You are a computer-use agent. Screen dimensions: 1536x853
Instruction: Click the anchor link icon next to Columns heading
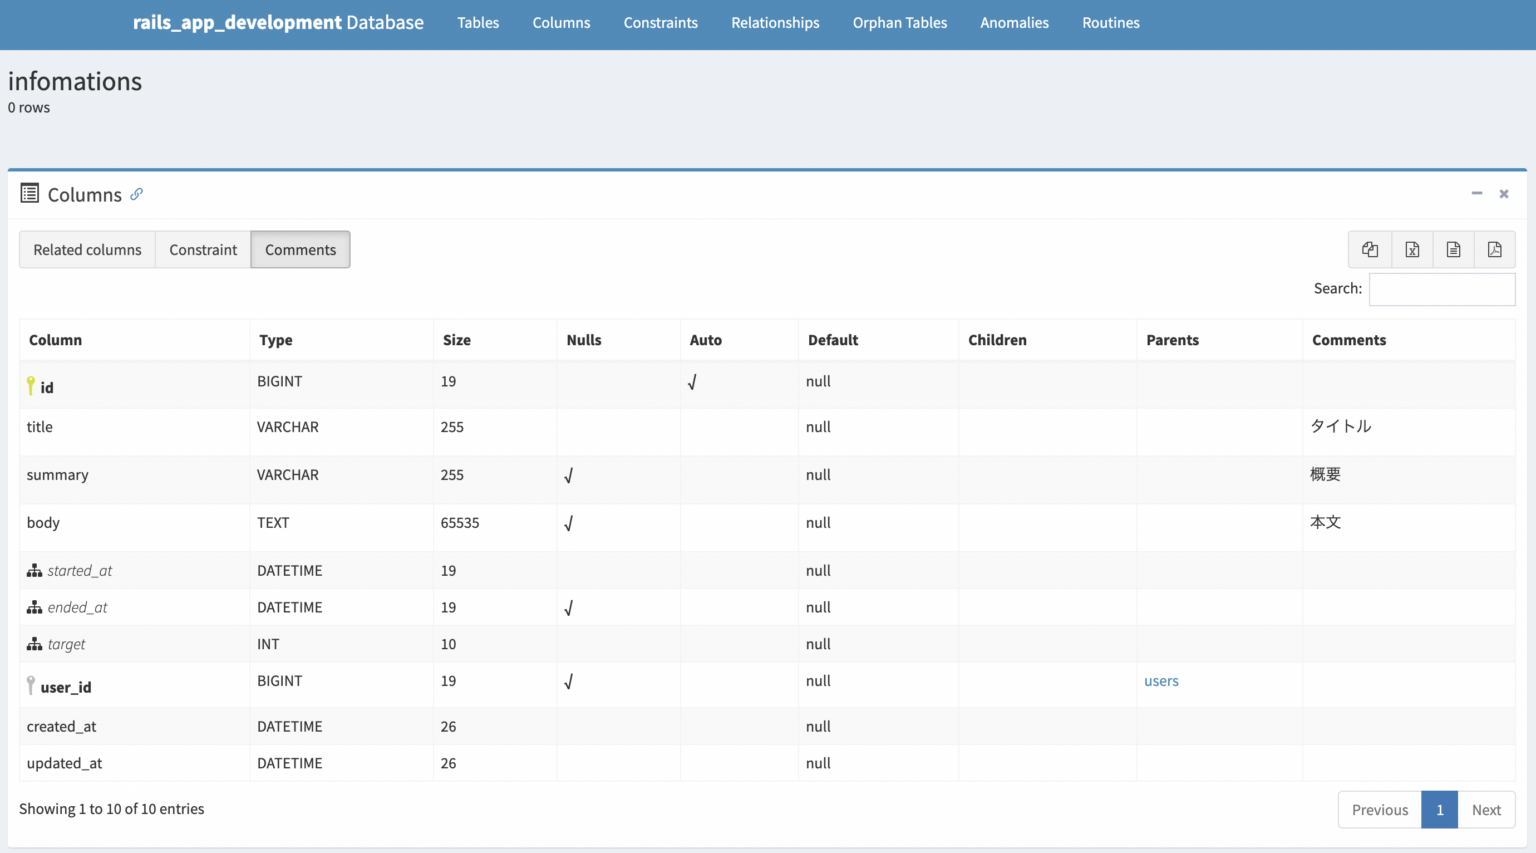(136, 194)
